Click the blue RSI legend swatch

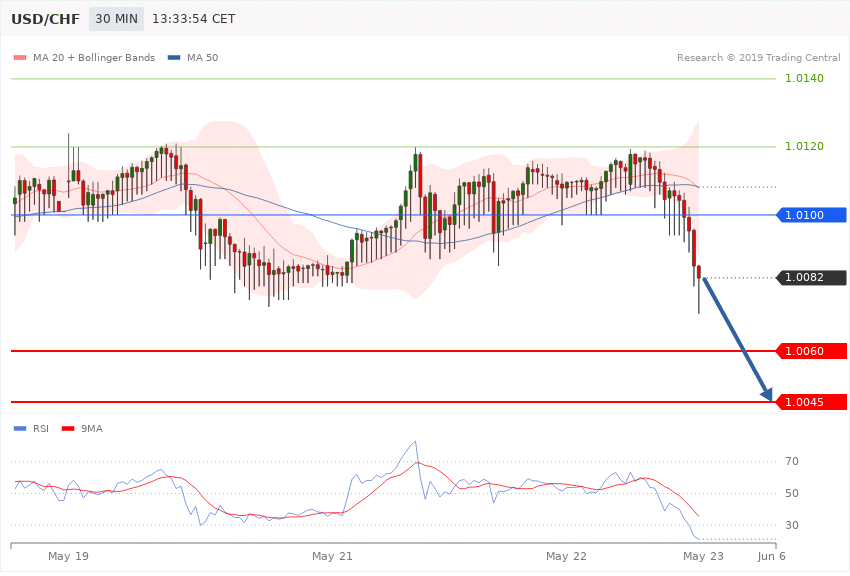[20, 429]
